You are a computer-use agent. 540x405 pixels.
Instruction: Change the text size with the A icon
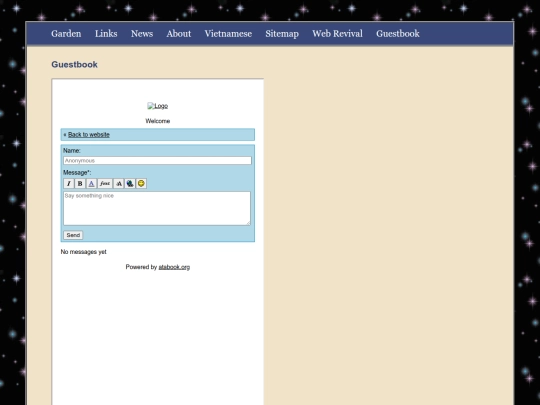(x=118, y=184)
